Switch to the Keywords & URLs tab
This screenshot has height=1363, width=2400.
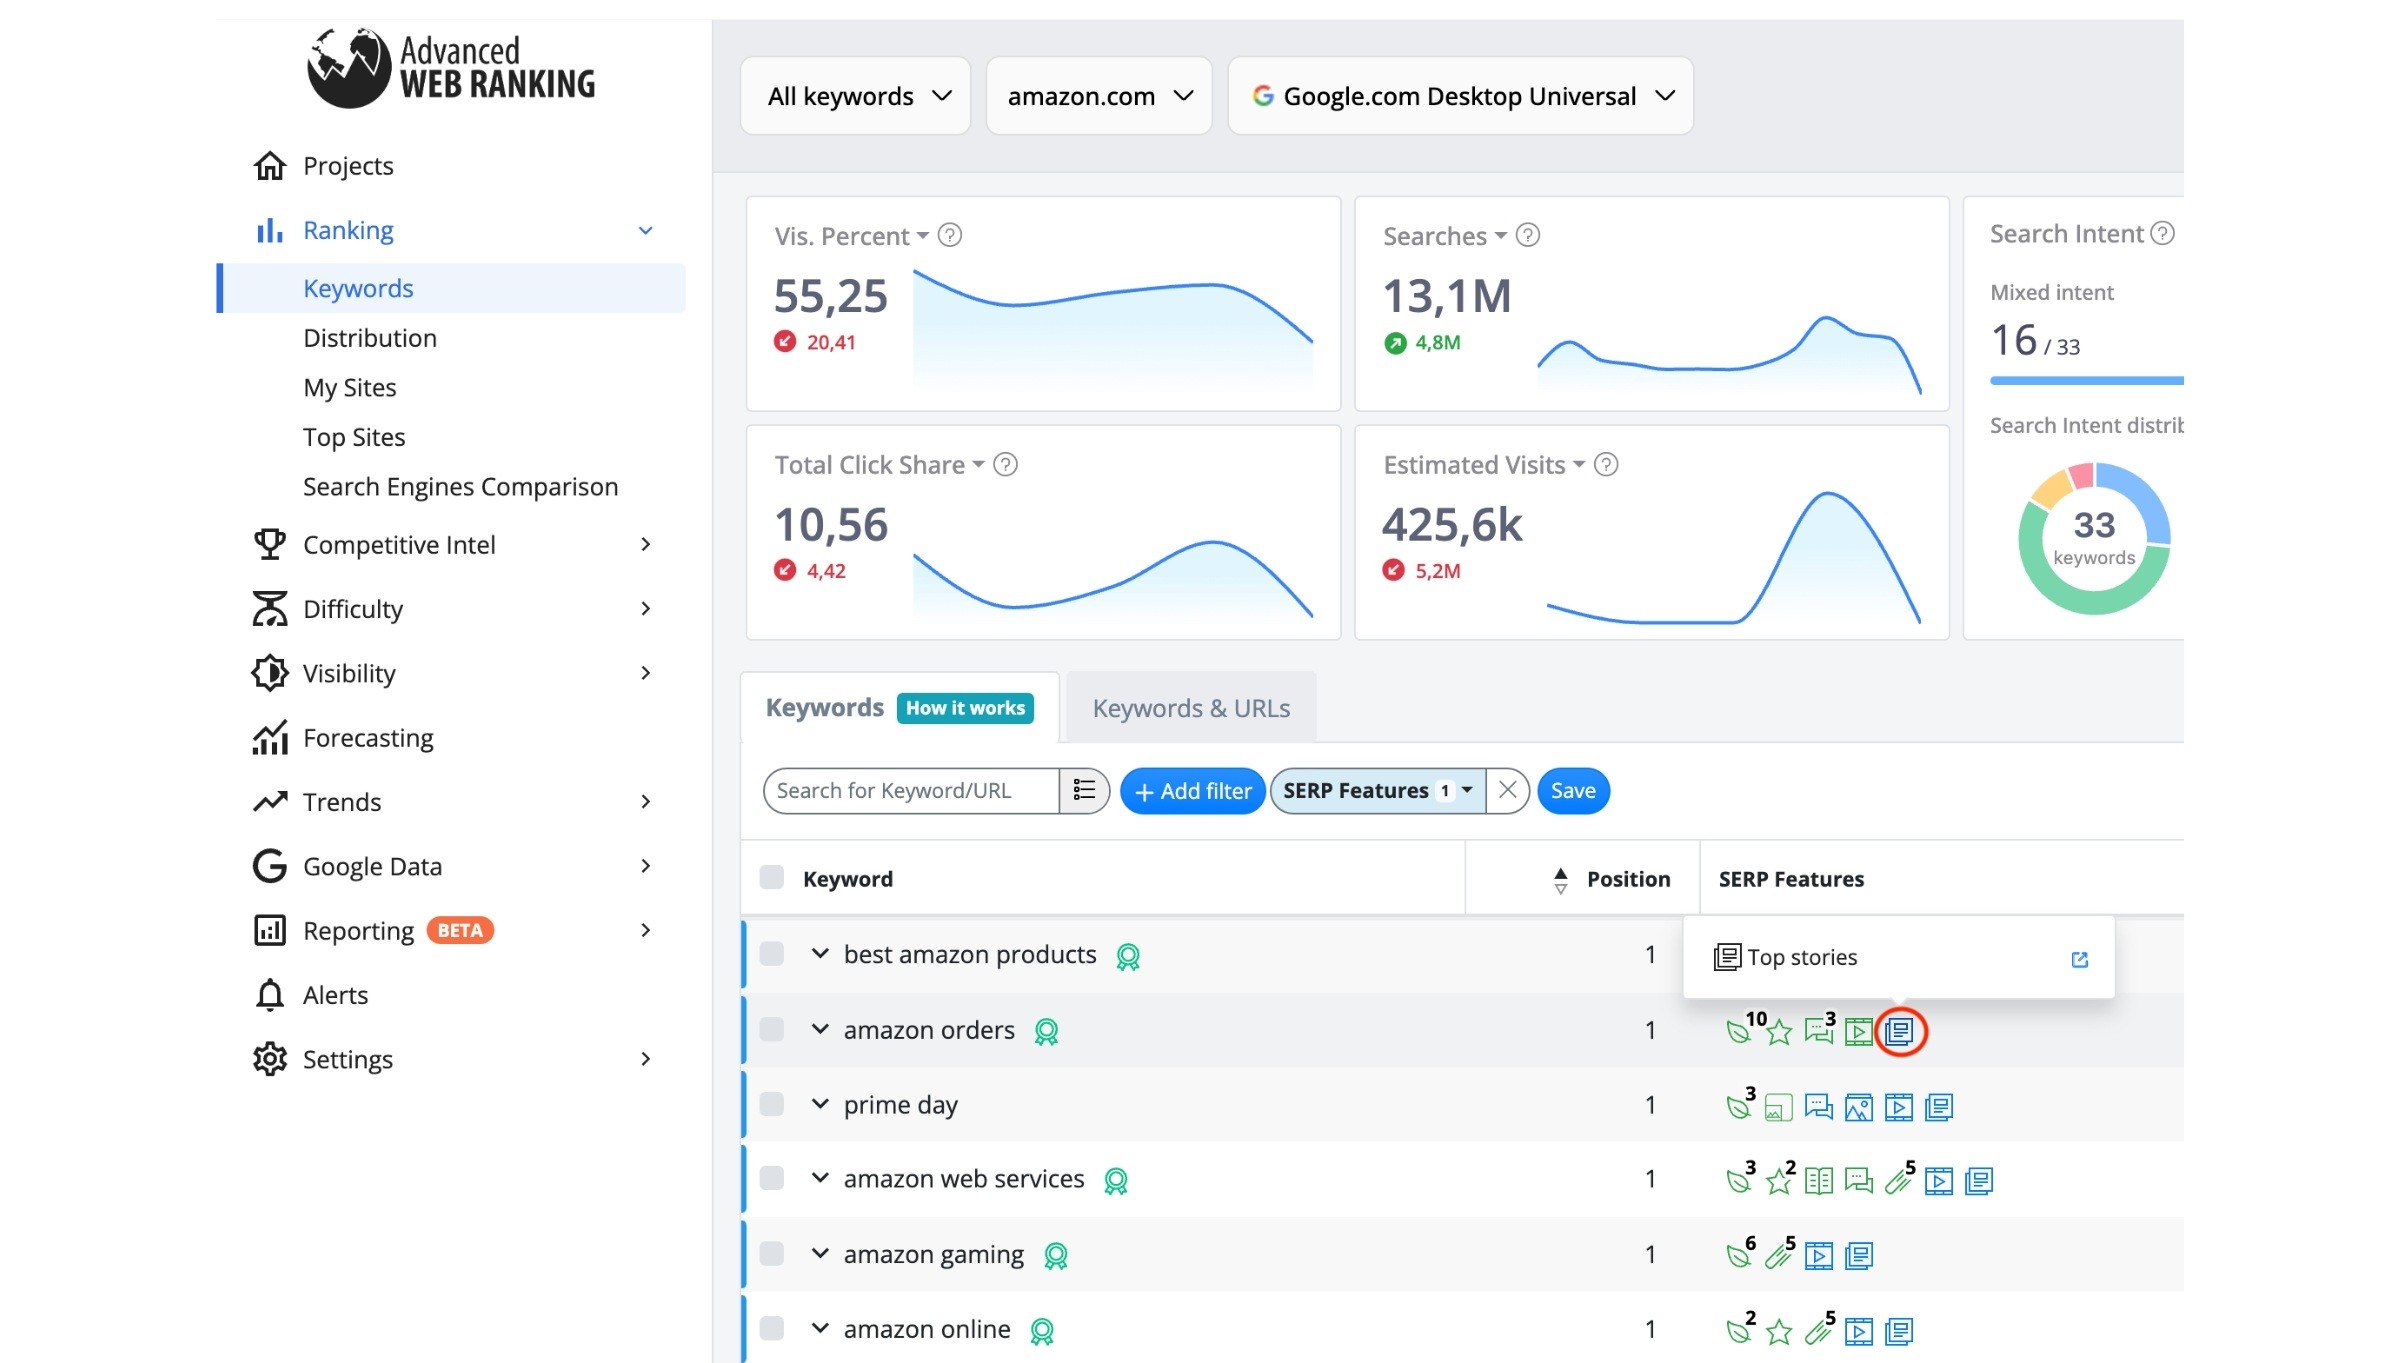1191,708
